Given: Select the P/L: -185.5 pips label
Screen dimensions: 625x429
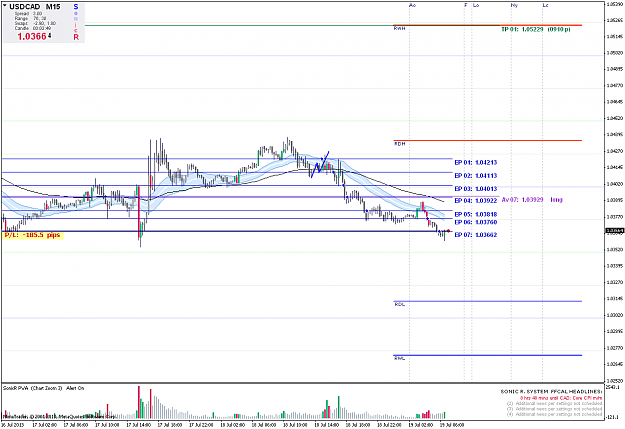Looking at the screenshot, I should (33, 235).
